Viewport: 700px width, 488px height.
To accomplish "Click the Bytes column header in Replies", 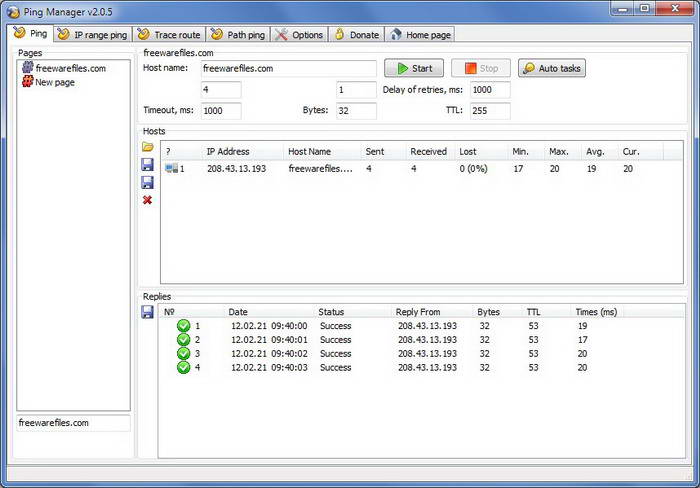I will (499, 312).
